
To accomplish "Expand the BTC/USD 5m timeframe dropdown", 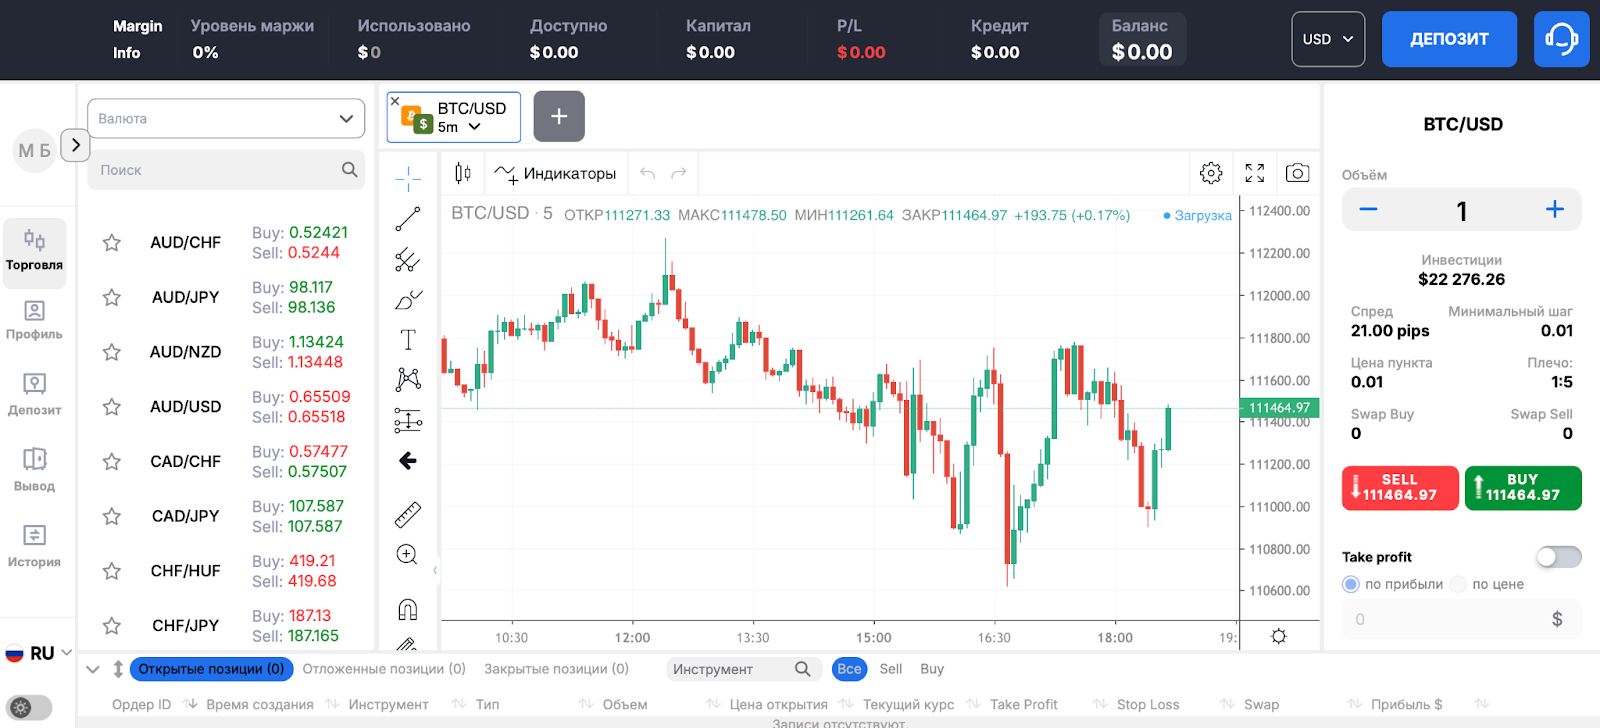I will tap(474, 127).
